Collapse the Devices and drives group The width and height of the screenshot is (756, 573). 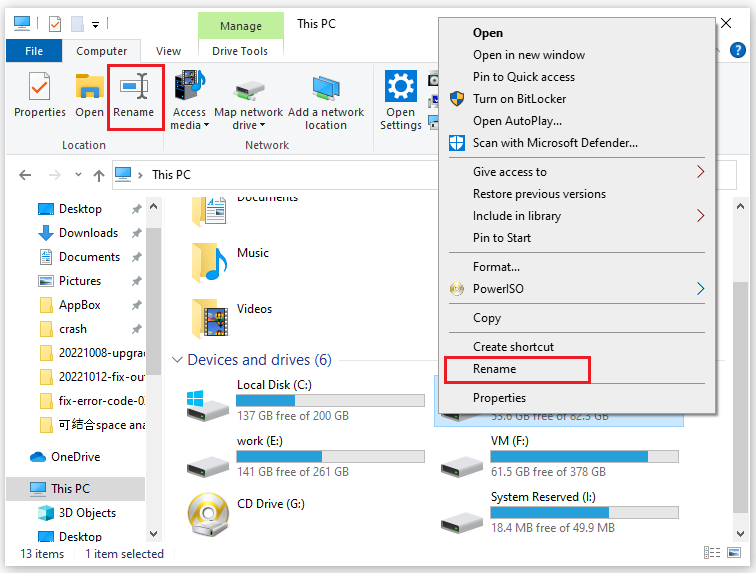point(177,360)
